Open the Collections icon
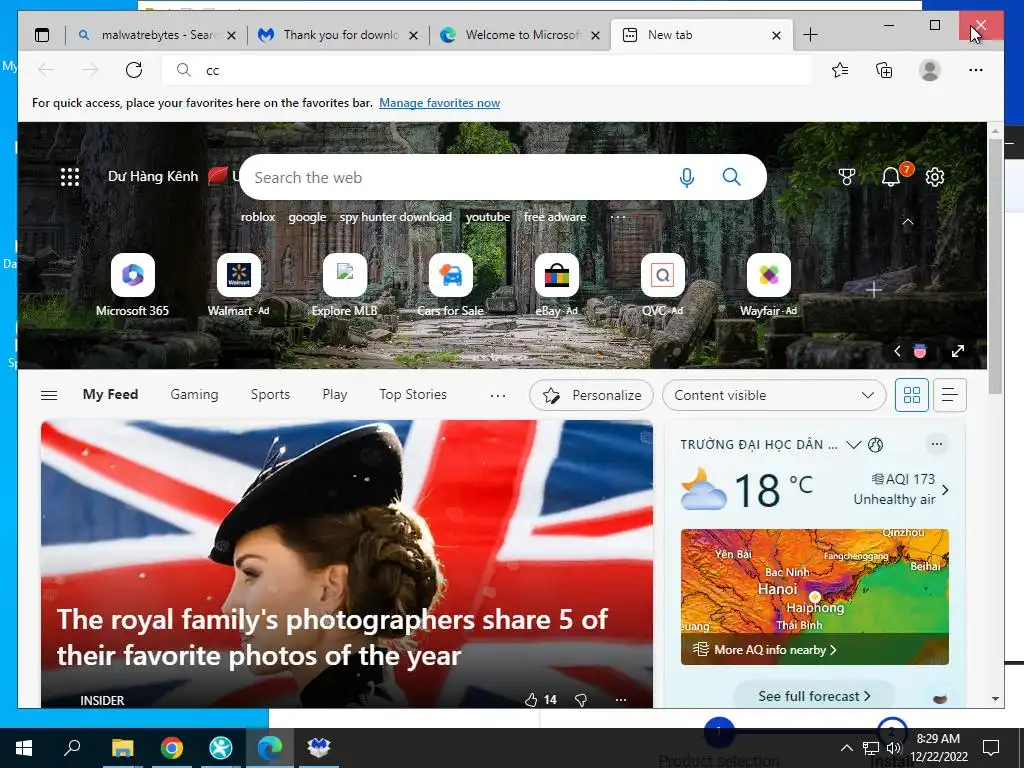 [884, 70]
